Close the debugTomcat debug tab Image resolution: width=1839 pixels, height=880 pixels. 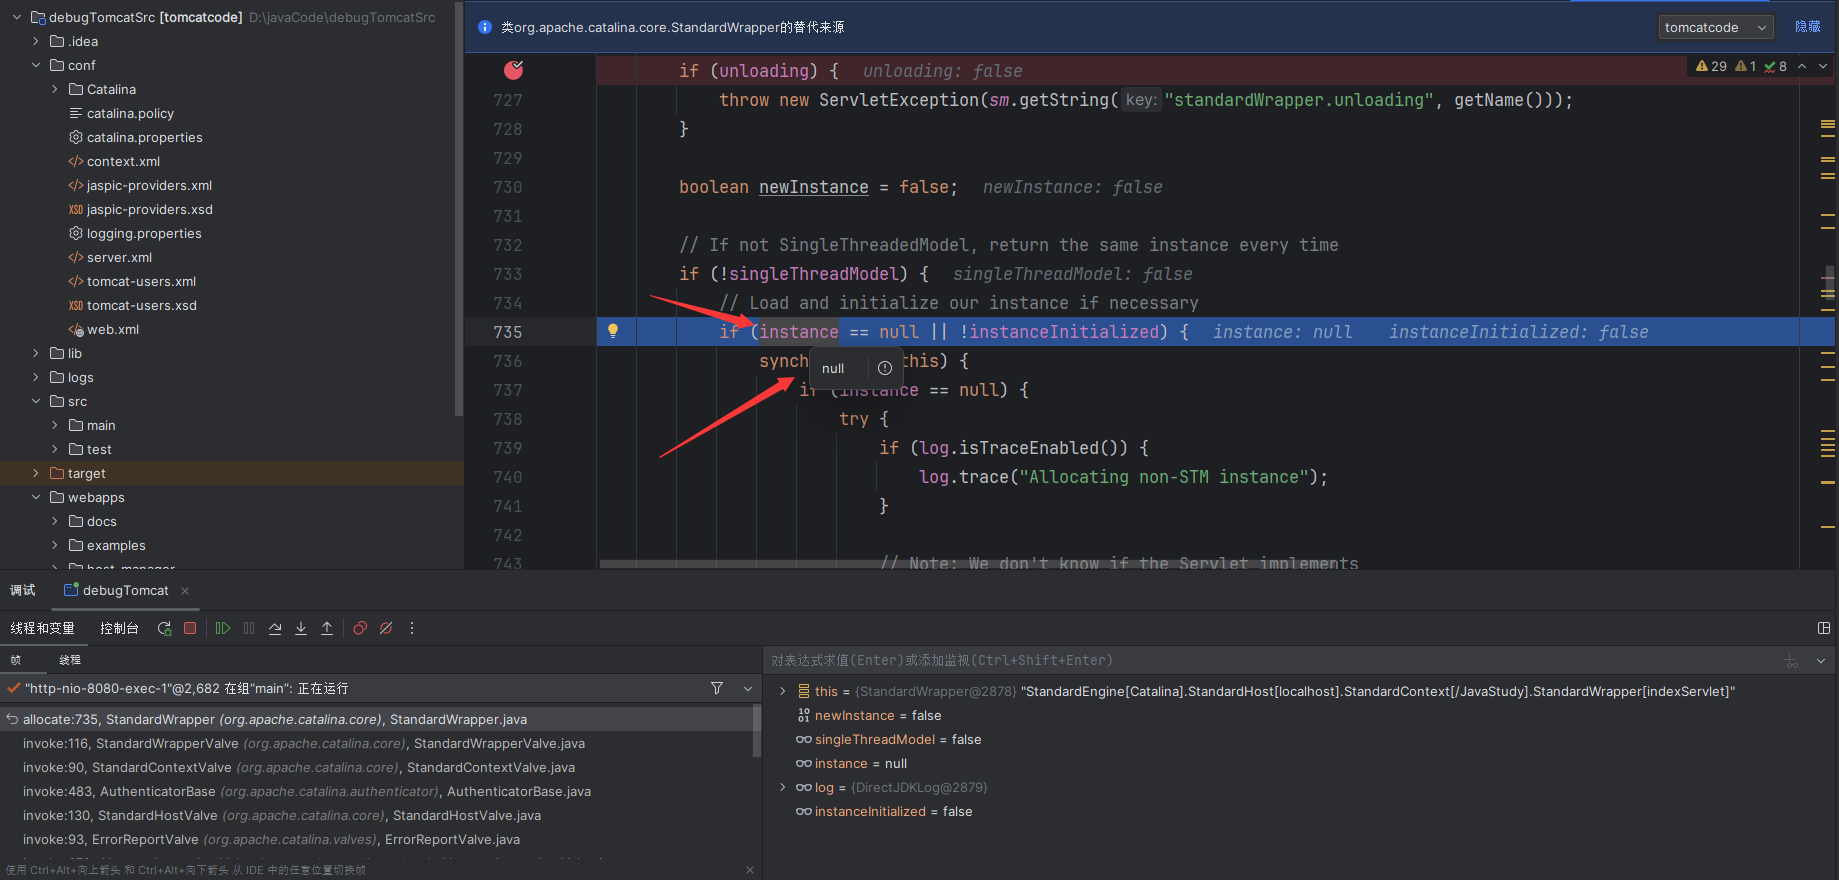tap(185, 591)
